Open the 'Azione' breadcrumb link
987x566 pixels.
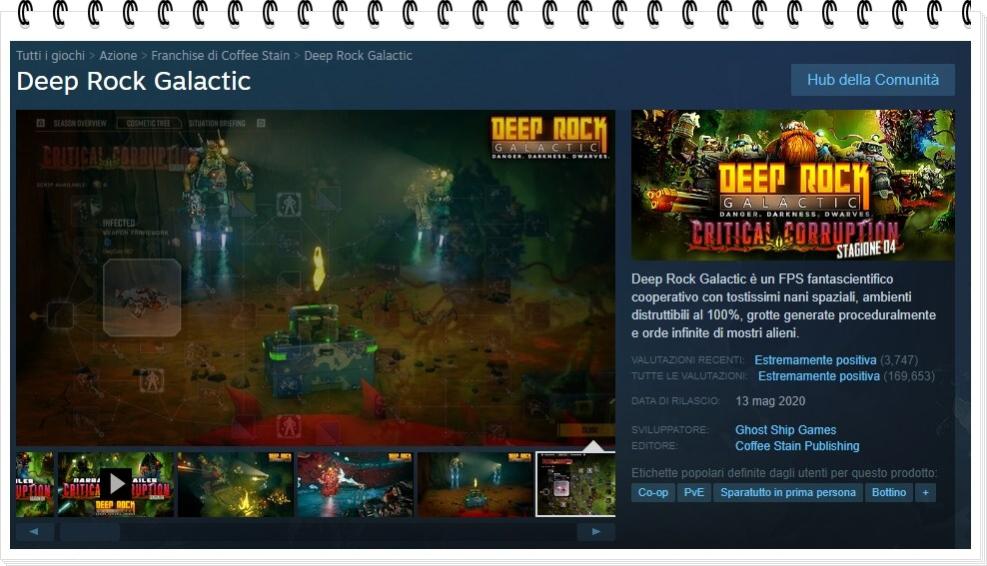118,55
